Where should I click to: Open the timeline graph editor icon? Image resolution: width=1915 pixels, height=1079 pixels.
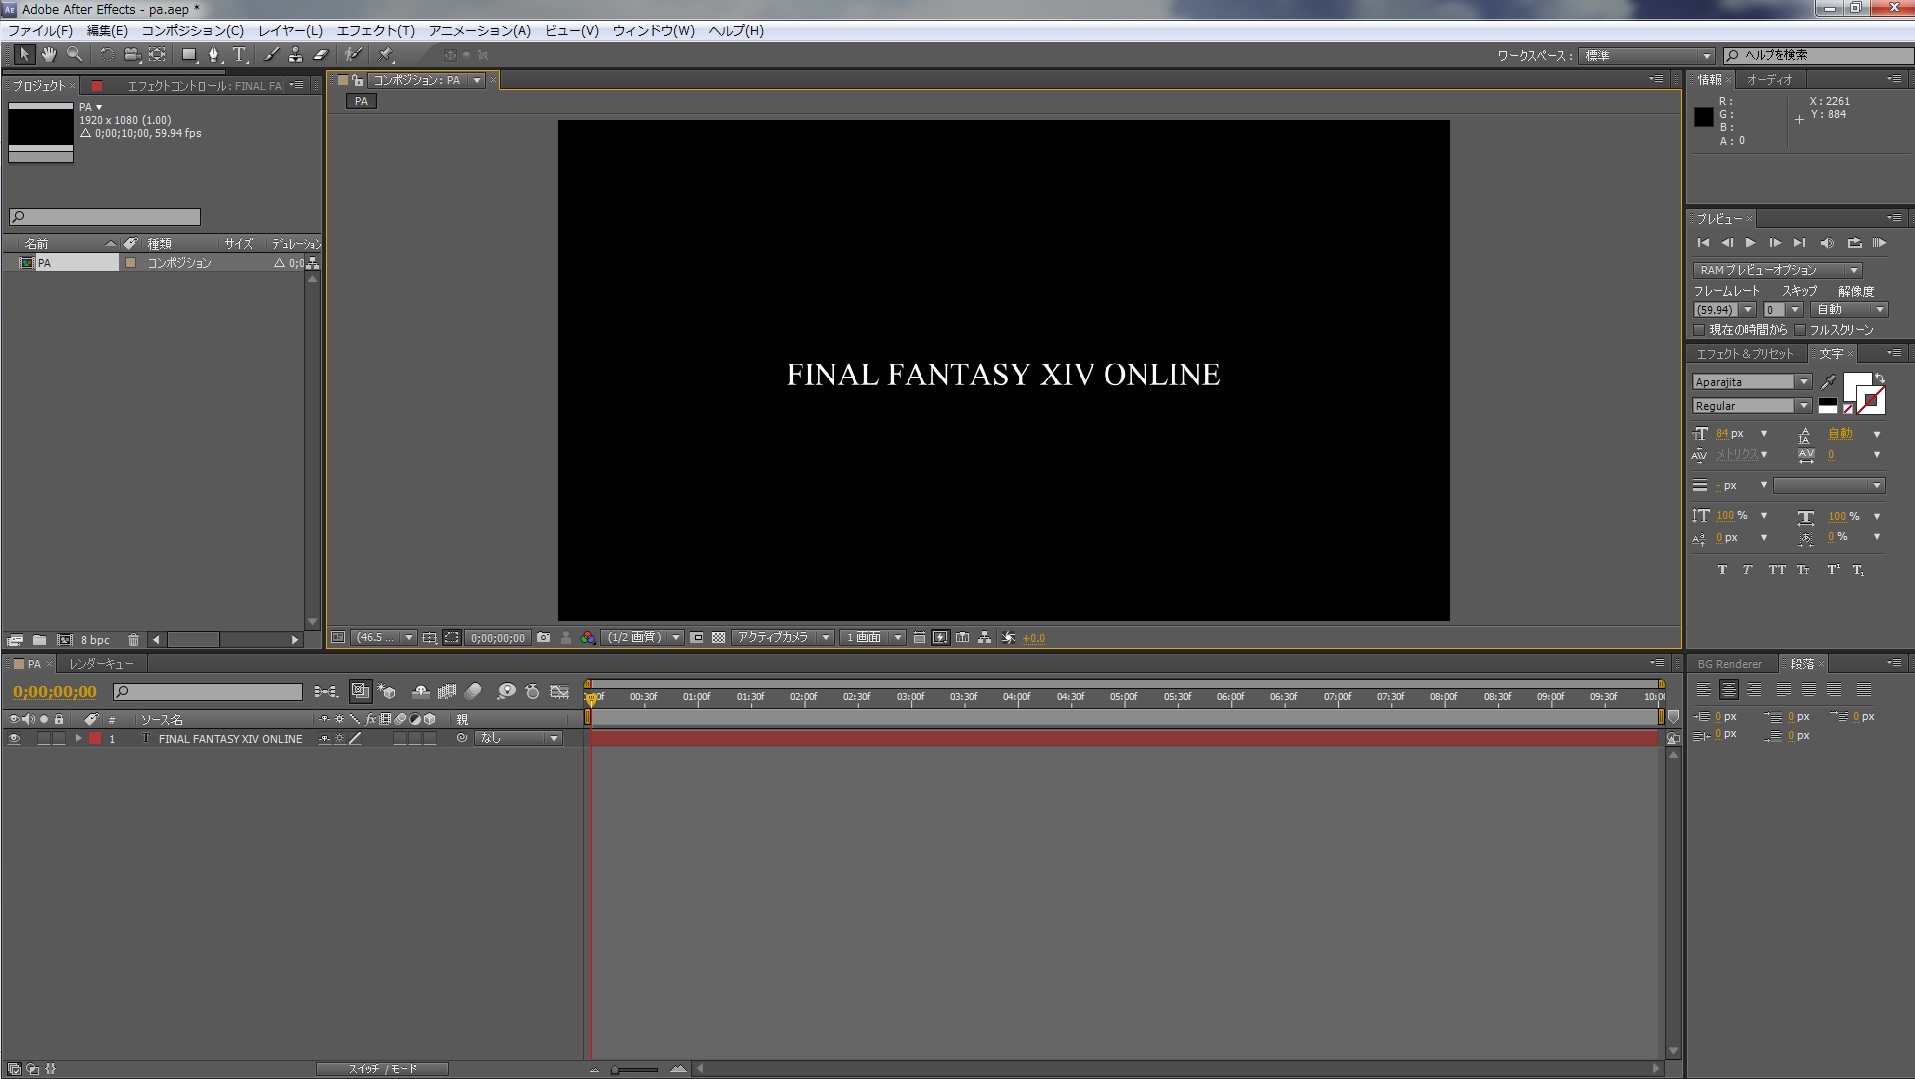click(x=560, y=692)
